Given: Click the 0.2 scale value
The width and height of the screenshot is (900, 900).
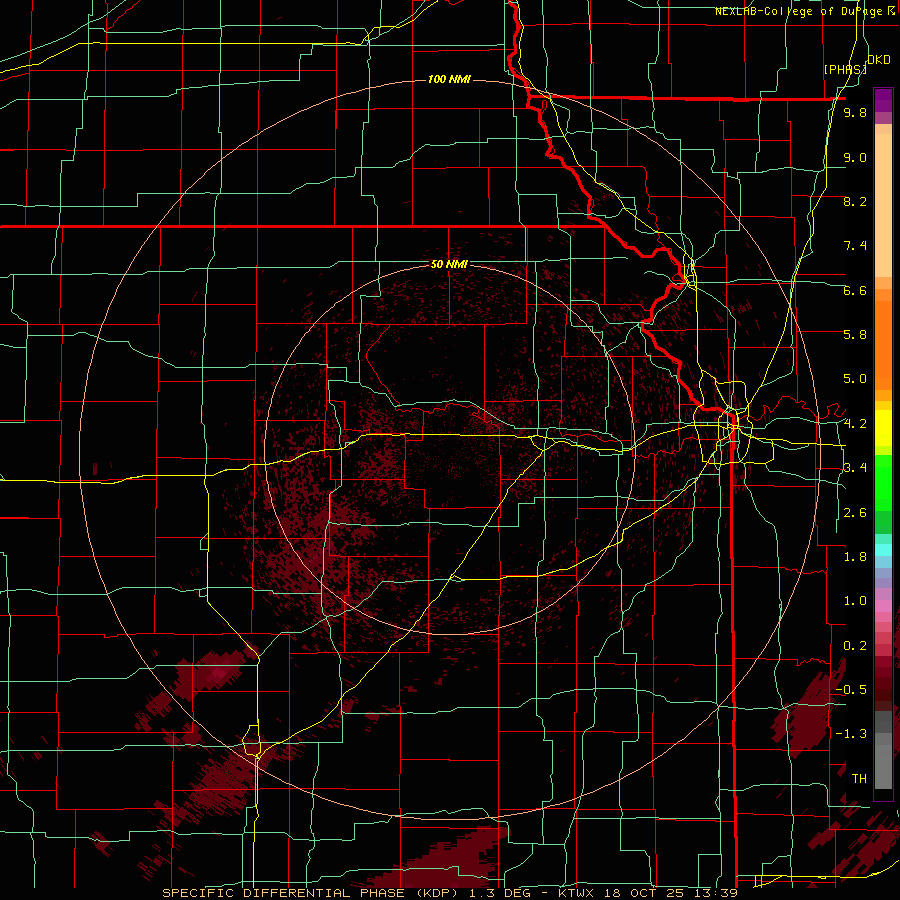Looking at the screenshot, I should point(855,646).
